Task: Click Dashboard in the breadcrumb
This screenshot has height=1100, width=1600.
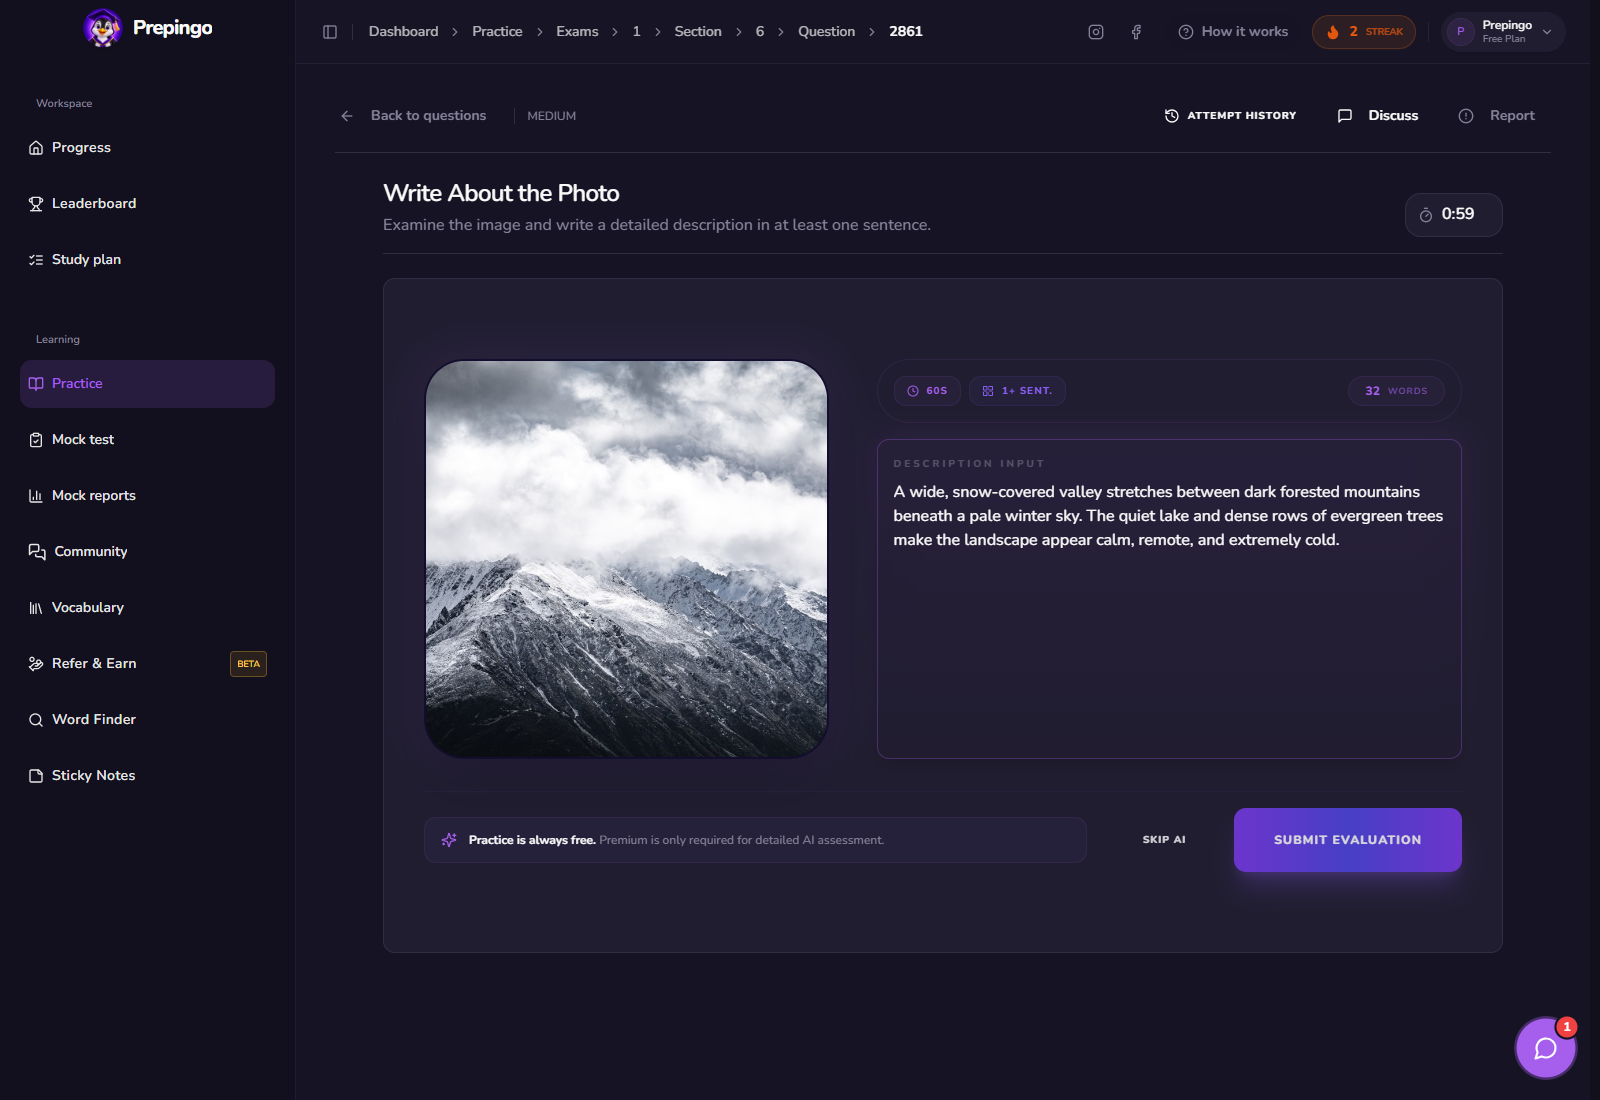Action: (x=403, y=32)
